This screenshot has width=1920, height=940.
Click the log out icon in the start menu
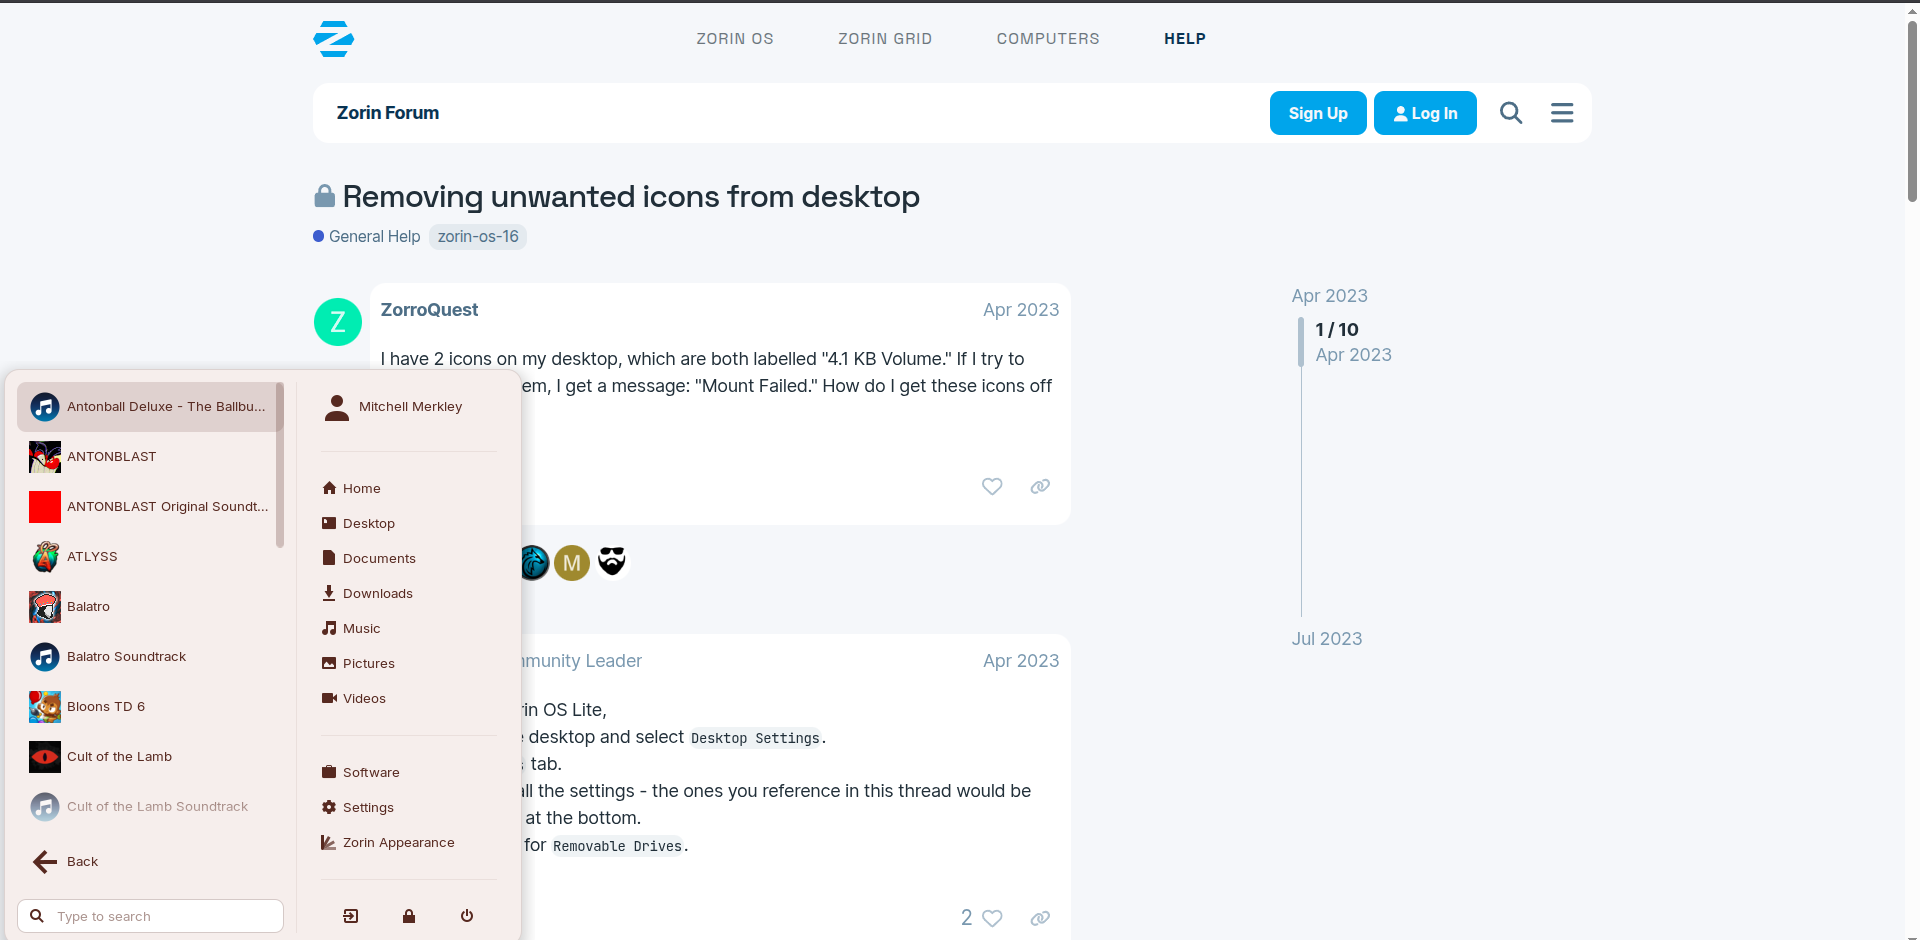coord(351,916)
